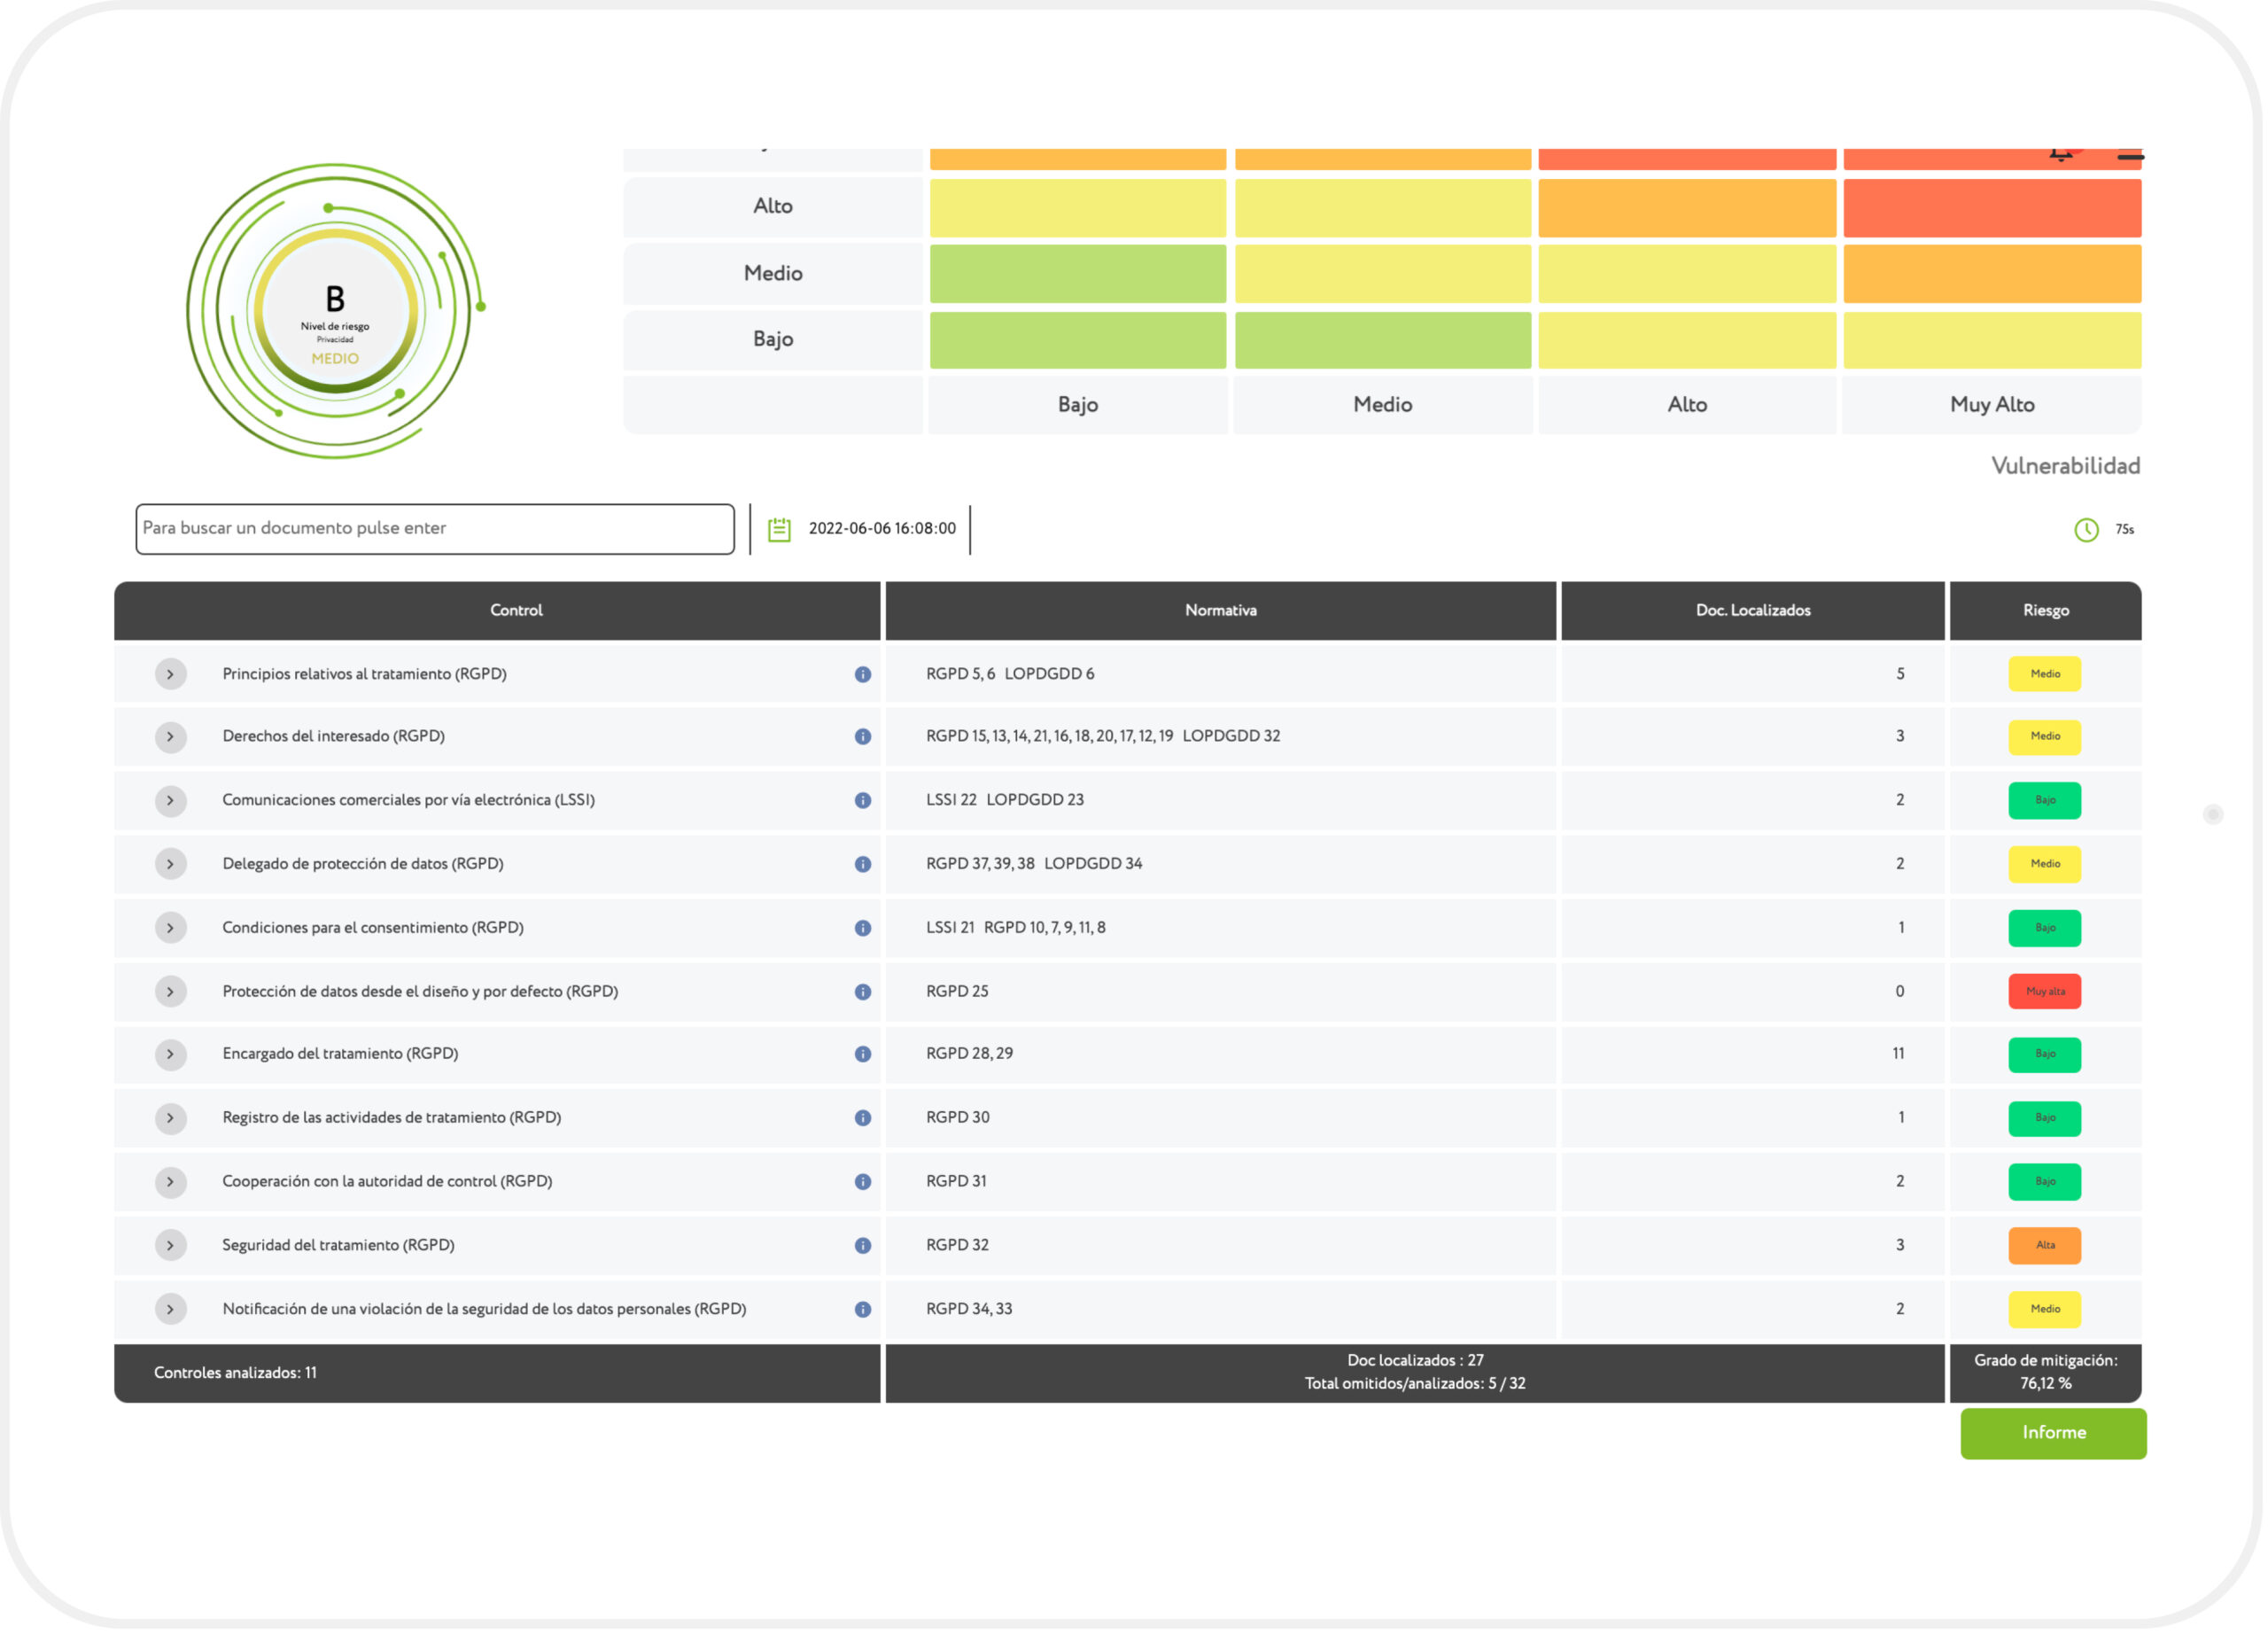
Task: Open info icon for Derechos del interesado
Action: (864, 738)
